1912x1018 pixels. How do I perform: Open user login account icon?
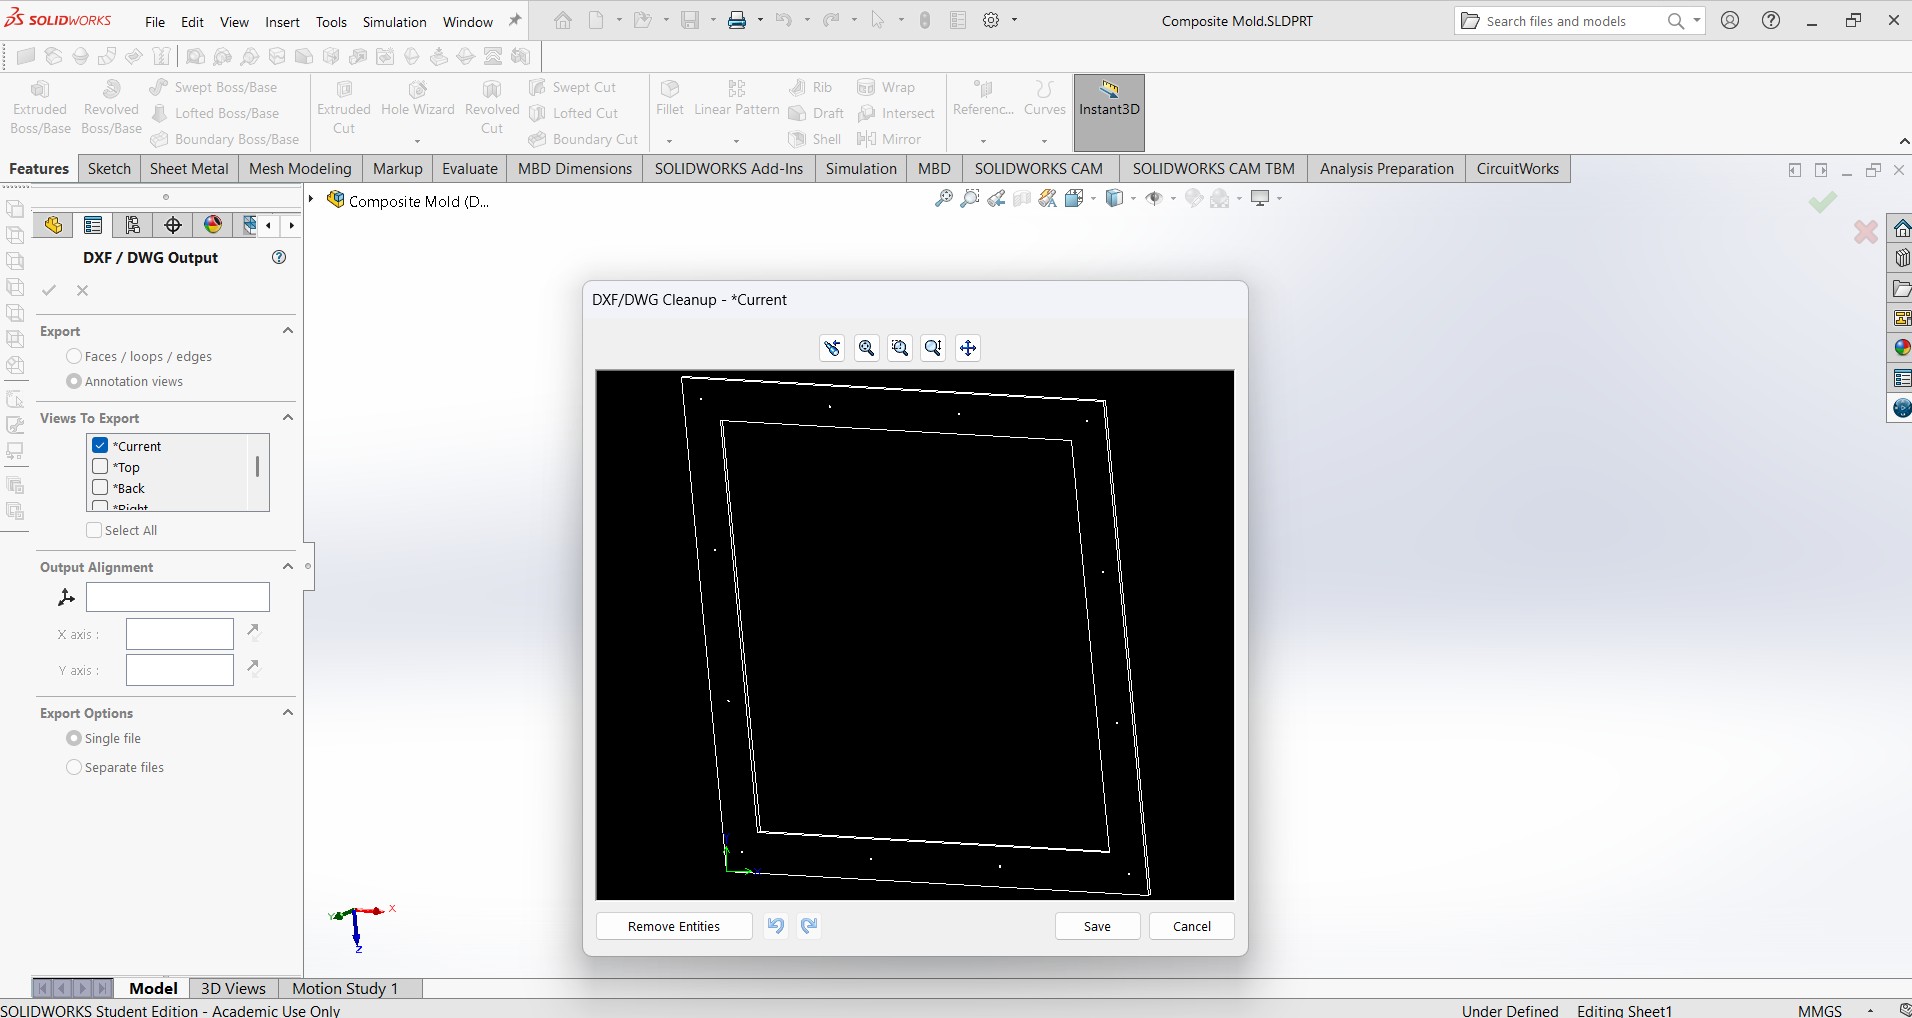(x=1730, y=20)
